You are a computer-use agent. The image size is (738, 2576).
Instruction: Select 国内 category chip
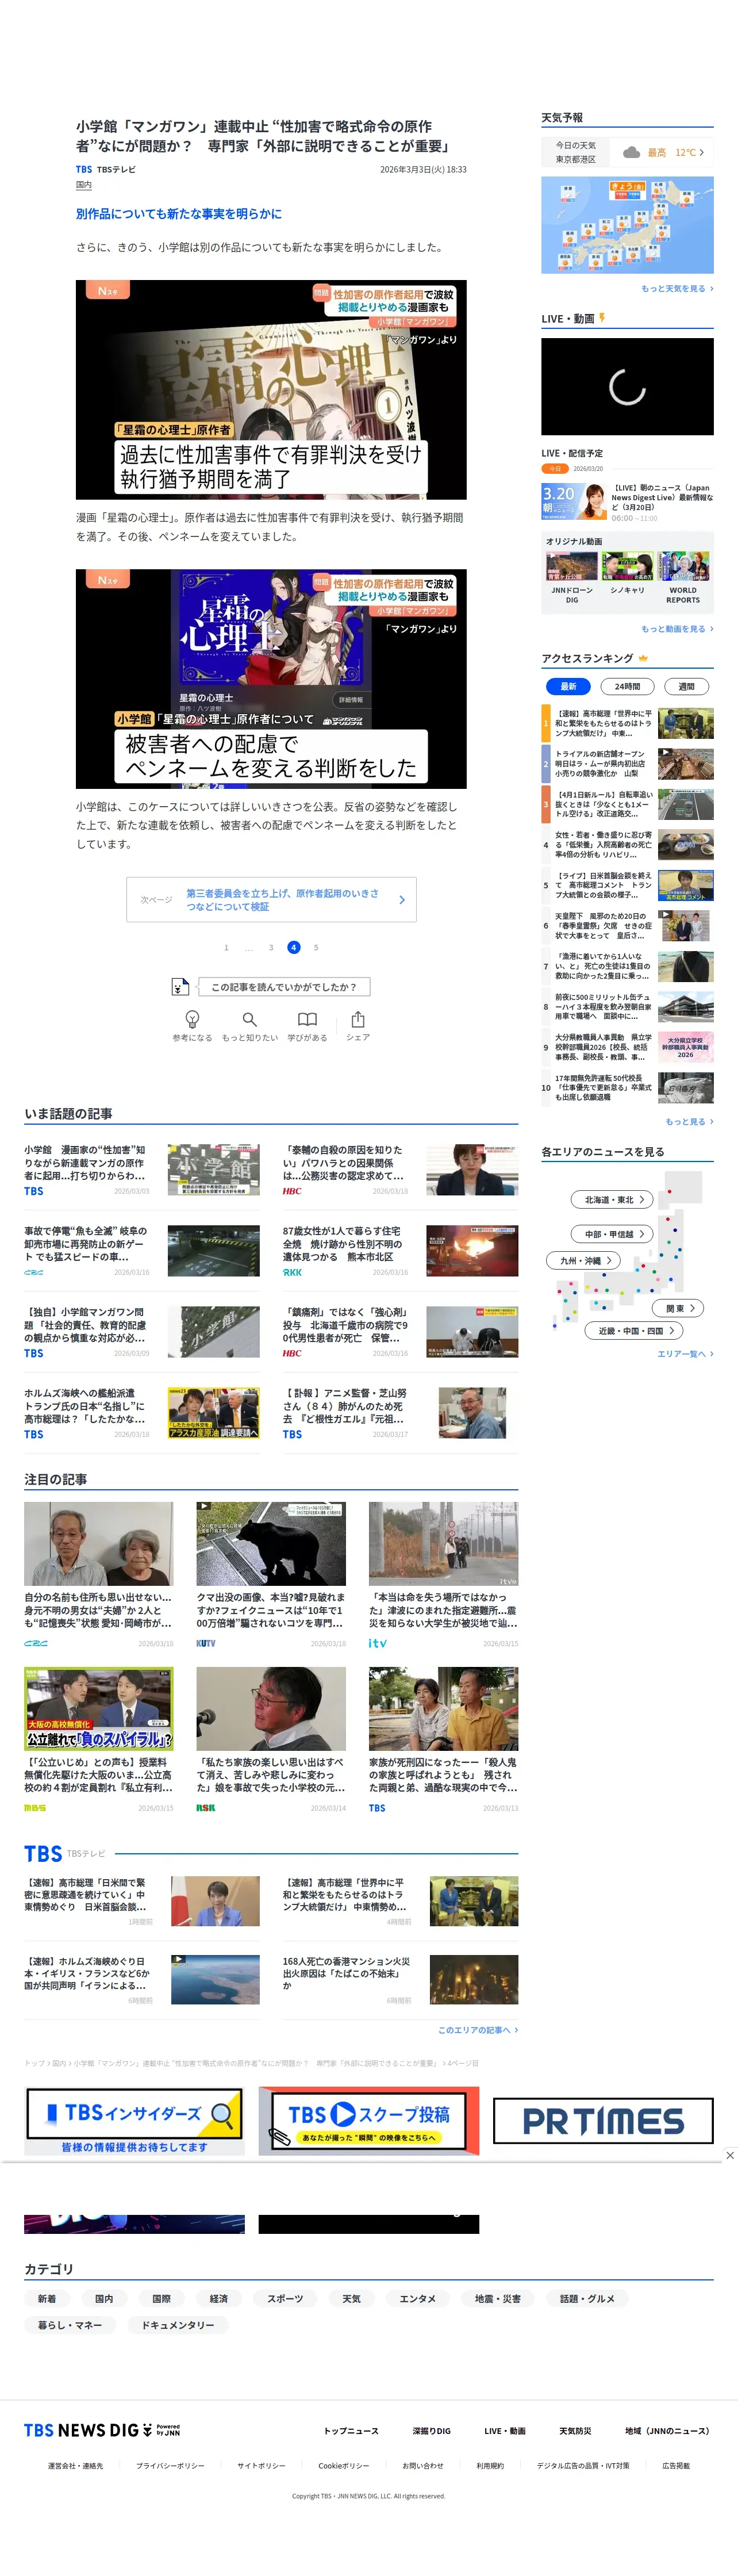104,2299
